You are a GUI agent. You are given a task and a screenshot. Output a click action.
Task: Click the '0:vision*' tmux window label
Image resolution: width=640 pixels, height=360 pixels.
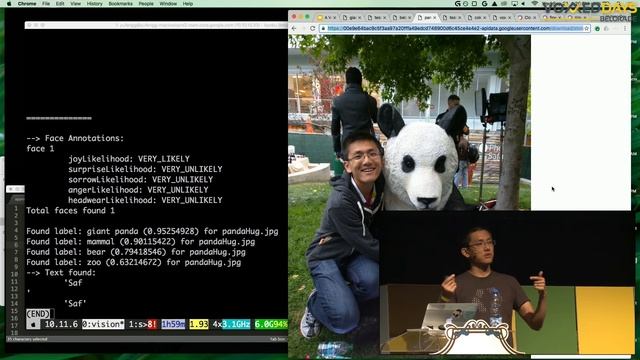click(103, 324)
